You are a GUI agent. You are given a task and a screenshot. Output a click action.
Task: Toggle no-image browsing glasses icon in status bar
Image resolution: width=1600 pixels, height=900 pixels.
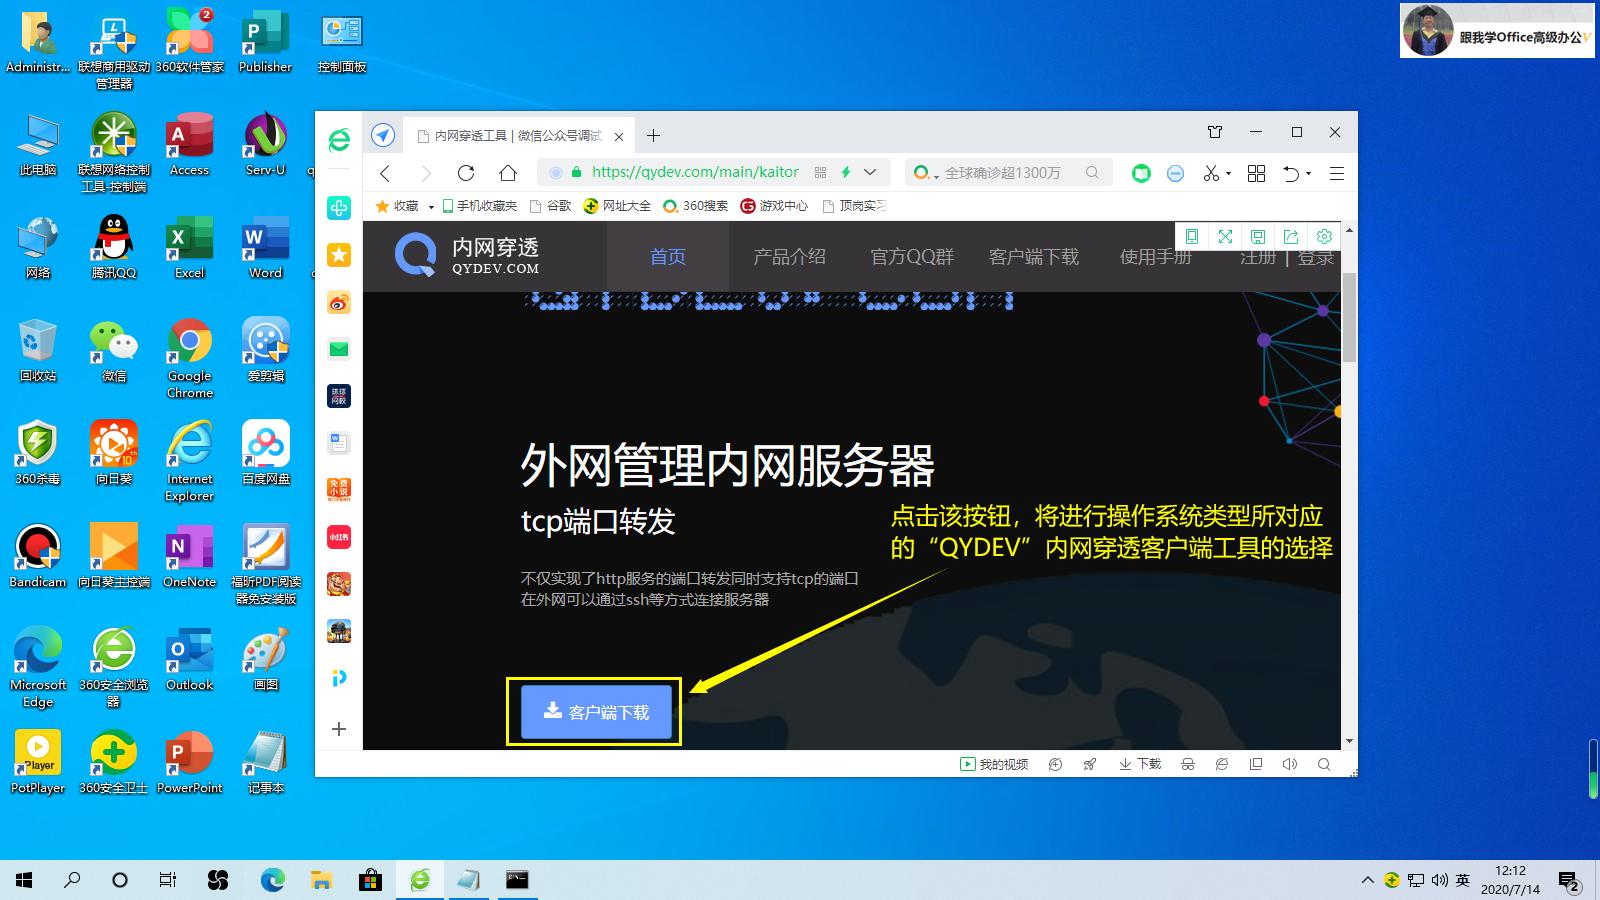(x=1188, y=764)
